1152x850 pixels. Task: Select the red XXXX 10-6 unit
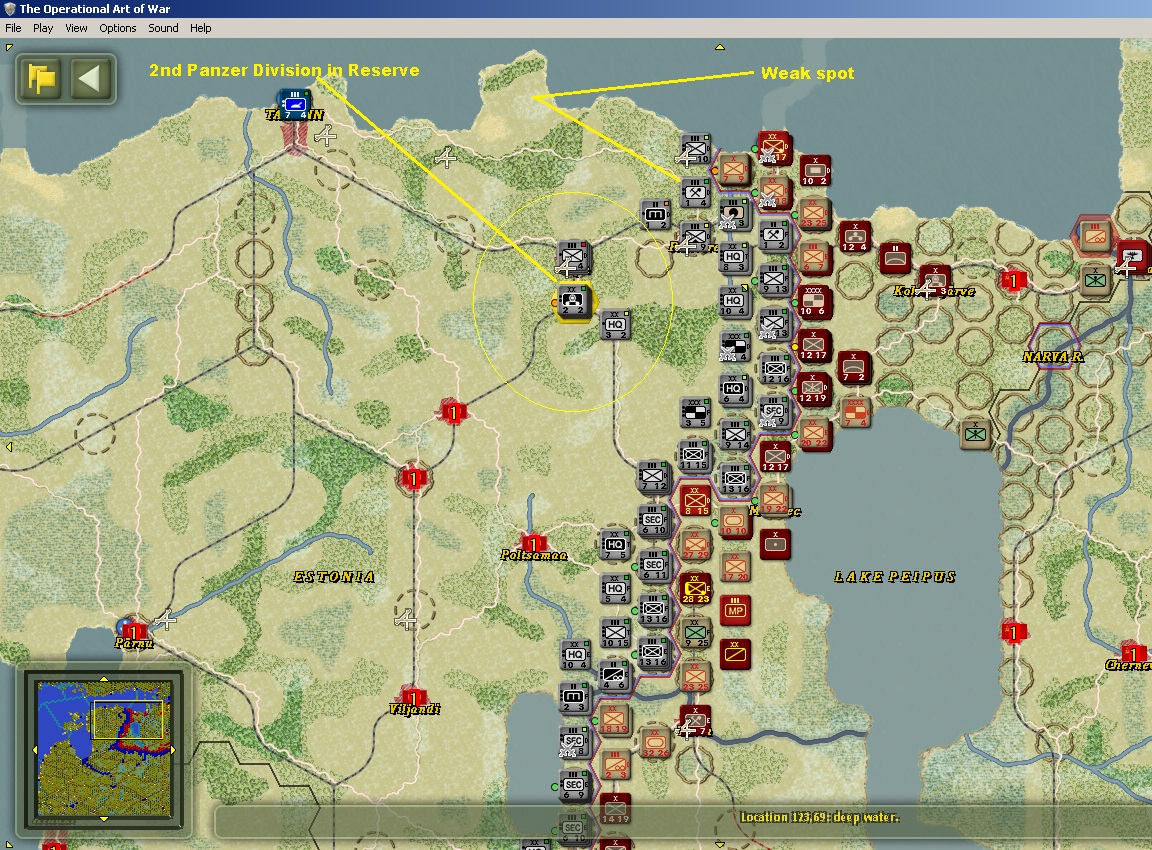click(813, 300)
